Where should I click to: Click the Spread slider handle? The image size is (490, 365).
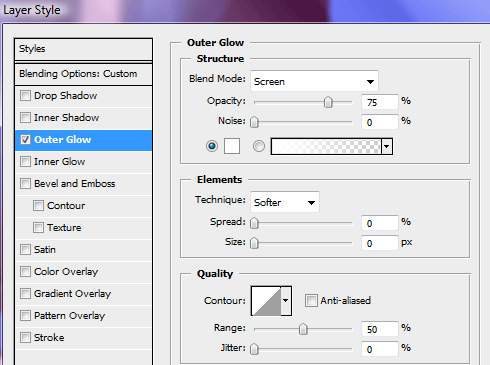[x=254, y=223]
